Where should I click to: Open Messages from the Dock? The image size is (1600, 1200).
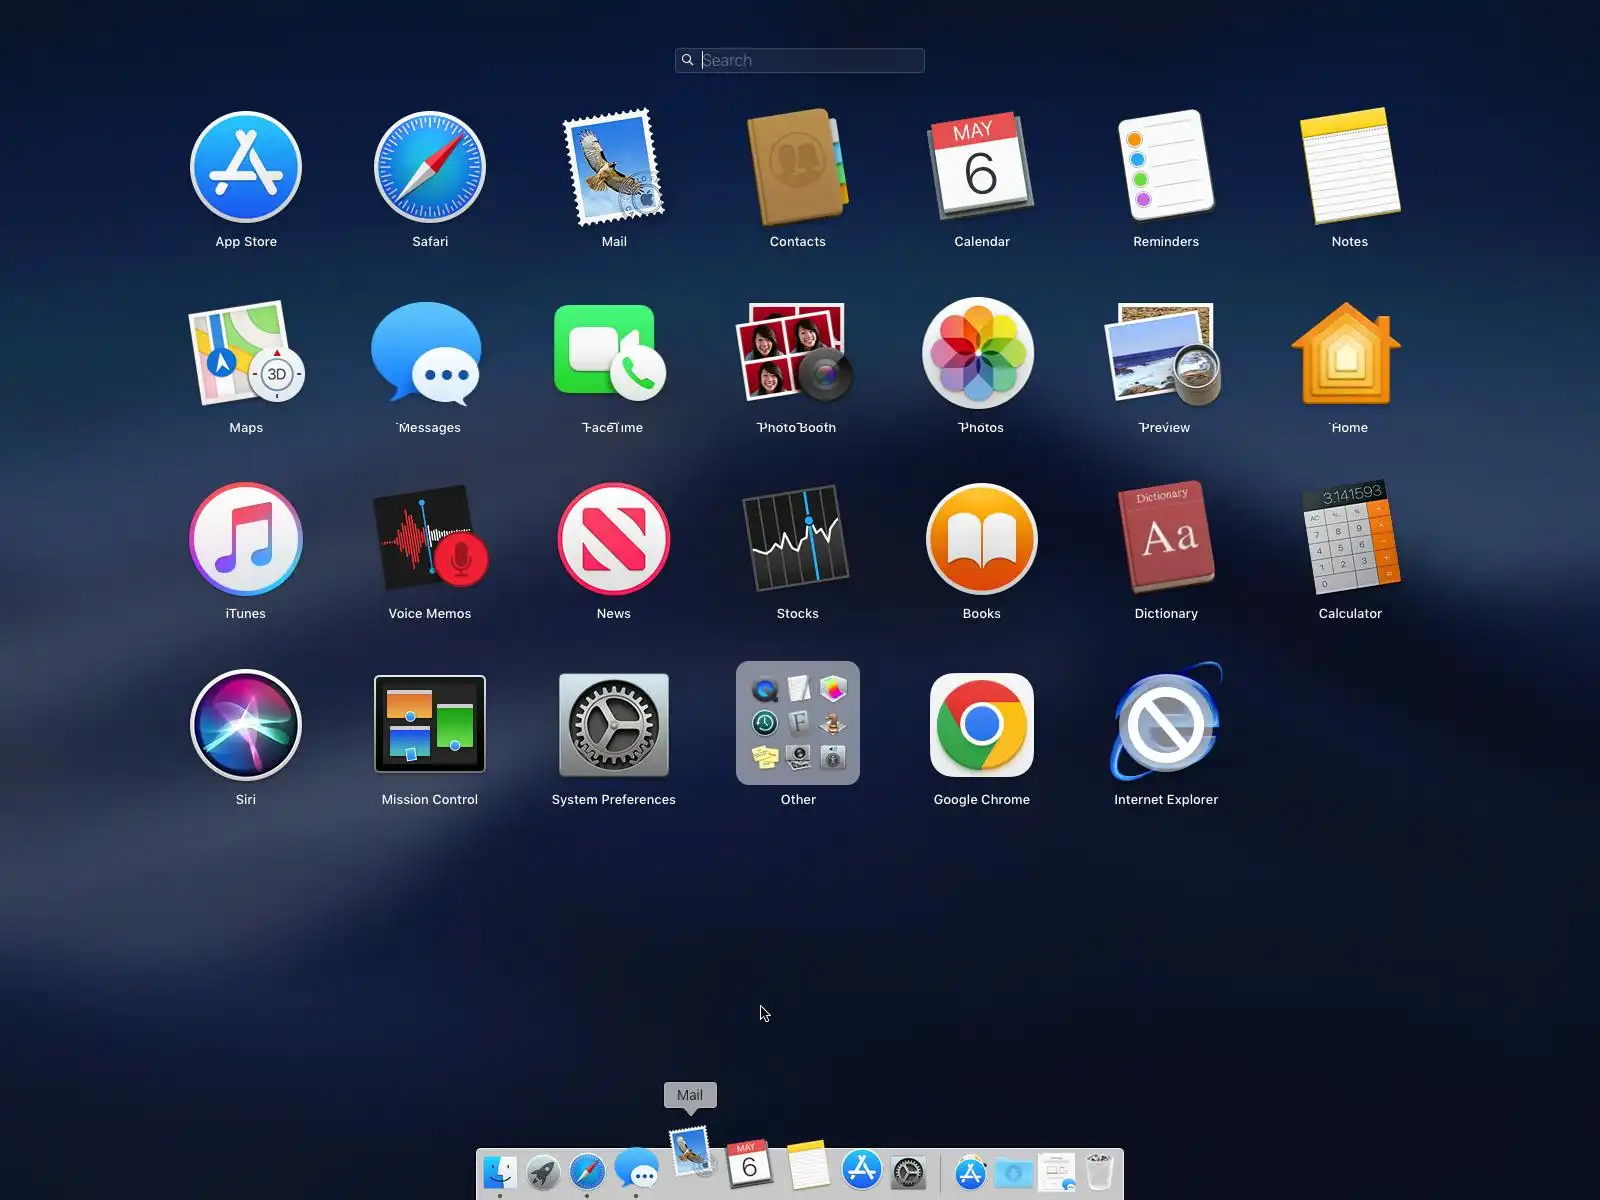click(636, 1170)
